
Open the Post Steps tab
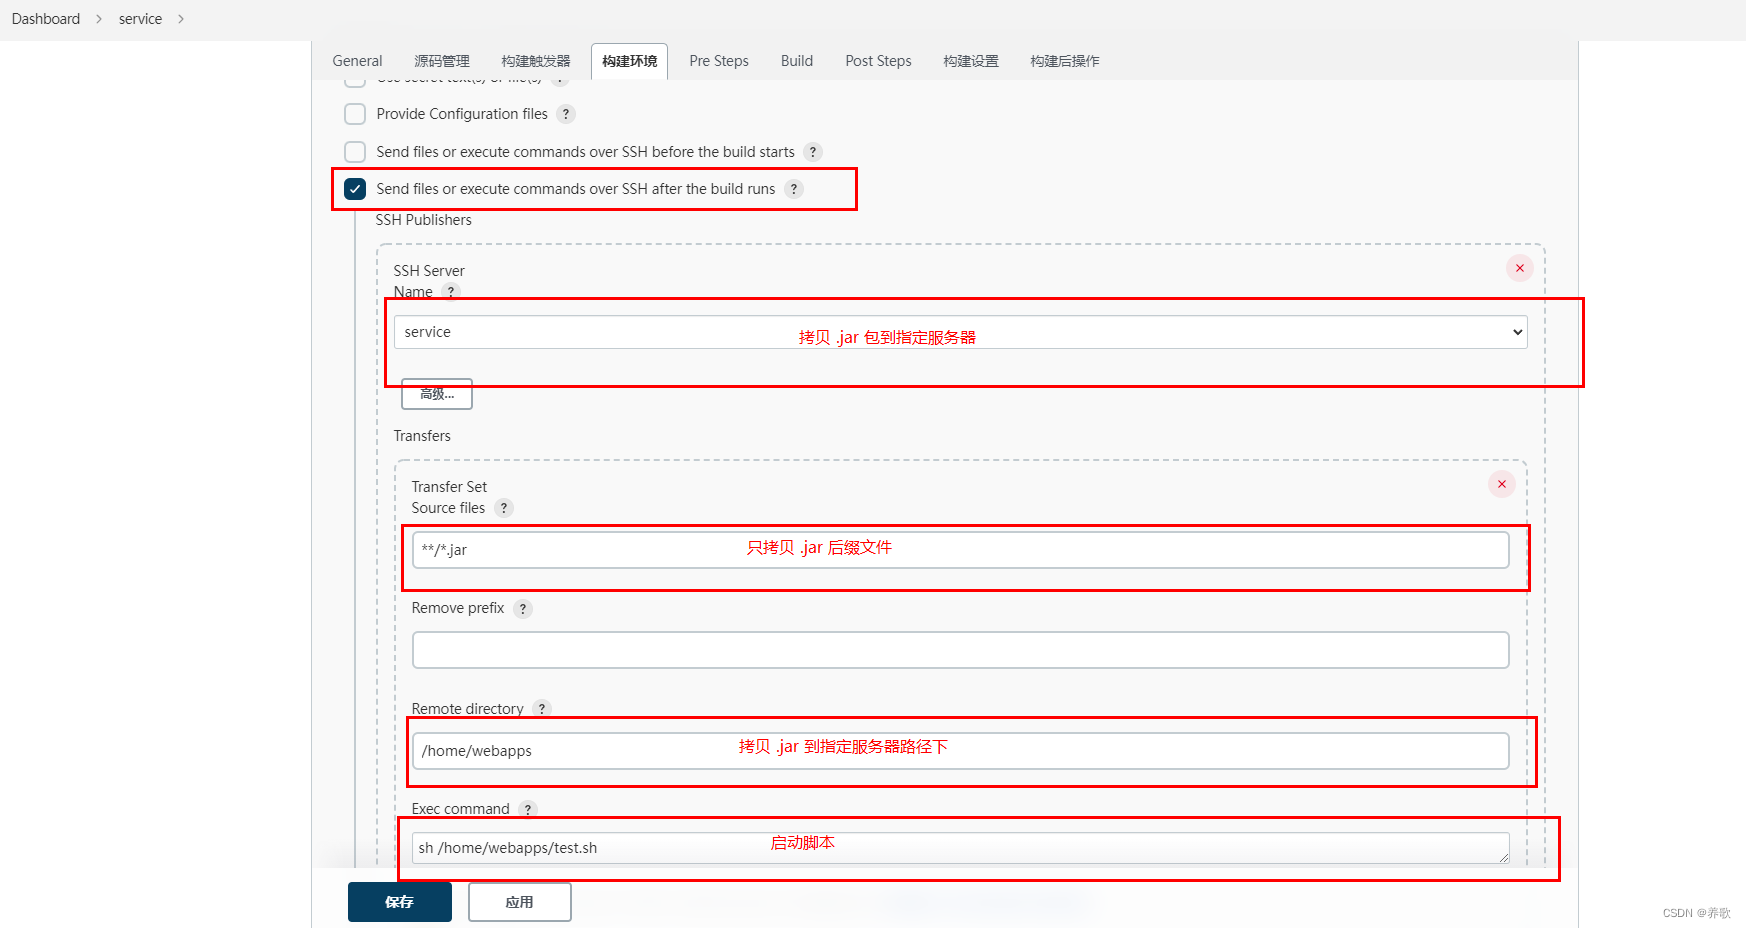point(878,61)
